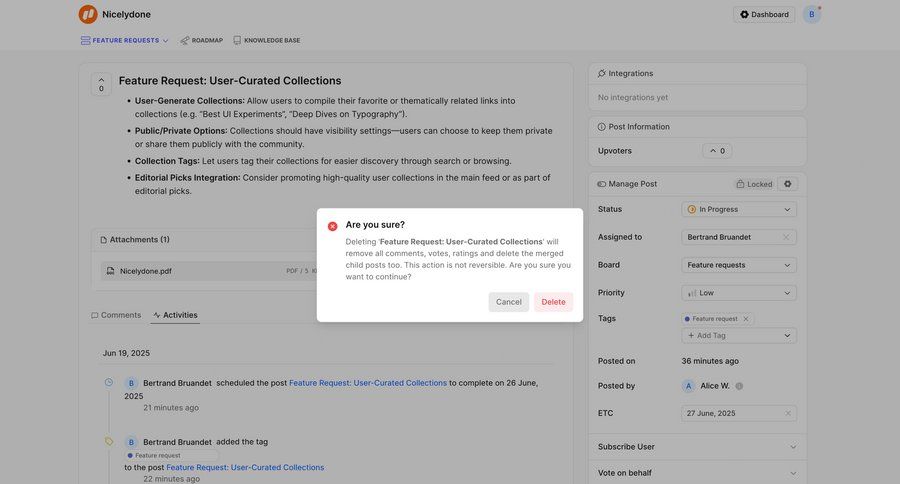Open the Priority Low dropdown
This screenshot has height=484, width=900.
click(x=739, y=293)
